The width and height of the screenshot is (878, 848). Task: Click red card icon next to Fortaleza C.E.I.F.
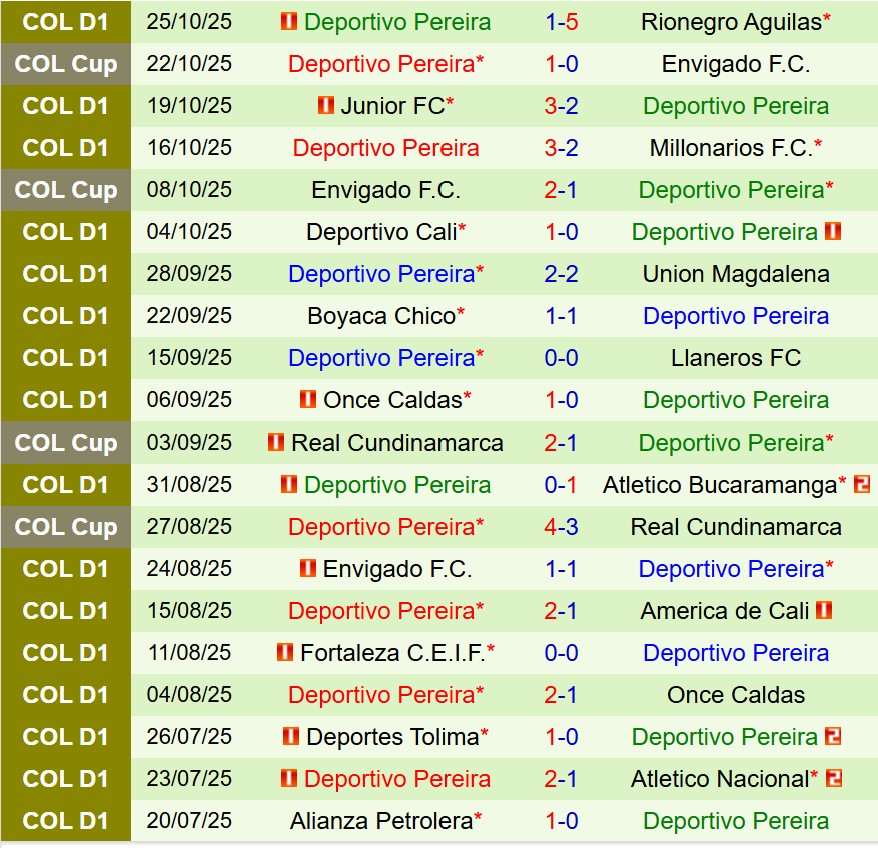[286, 653]
